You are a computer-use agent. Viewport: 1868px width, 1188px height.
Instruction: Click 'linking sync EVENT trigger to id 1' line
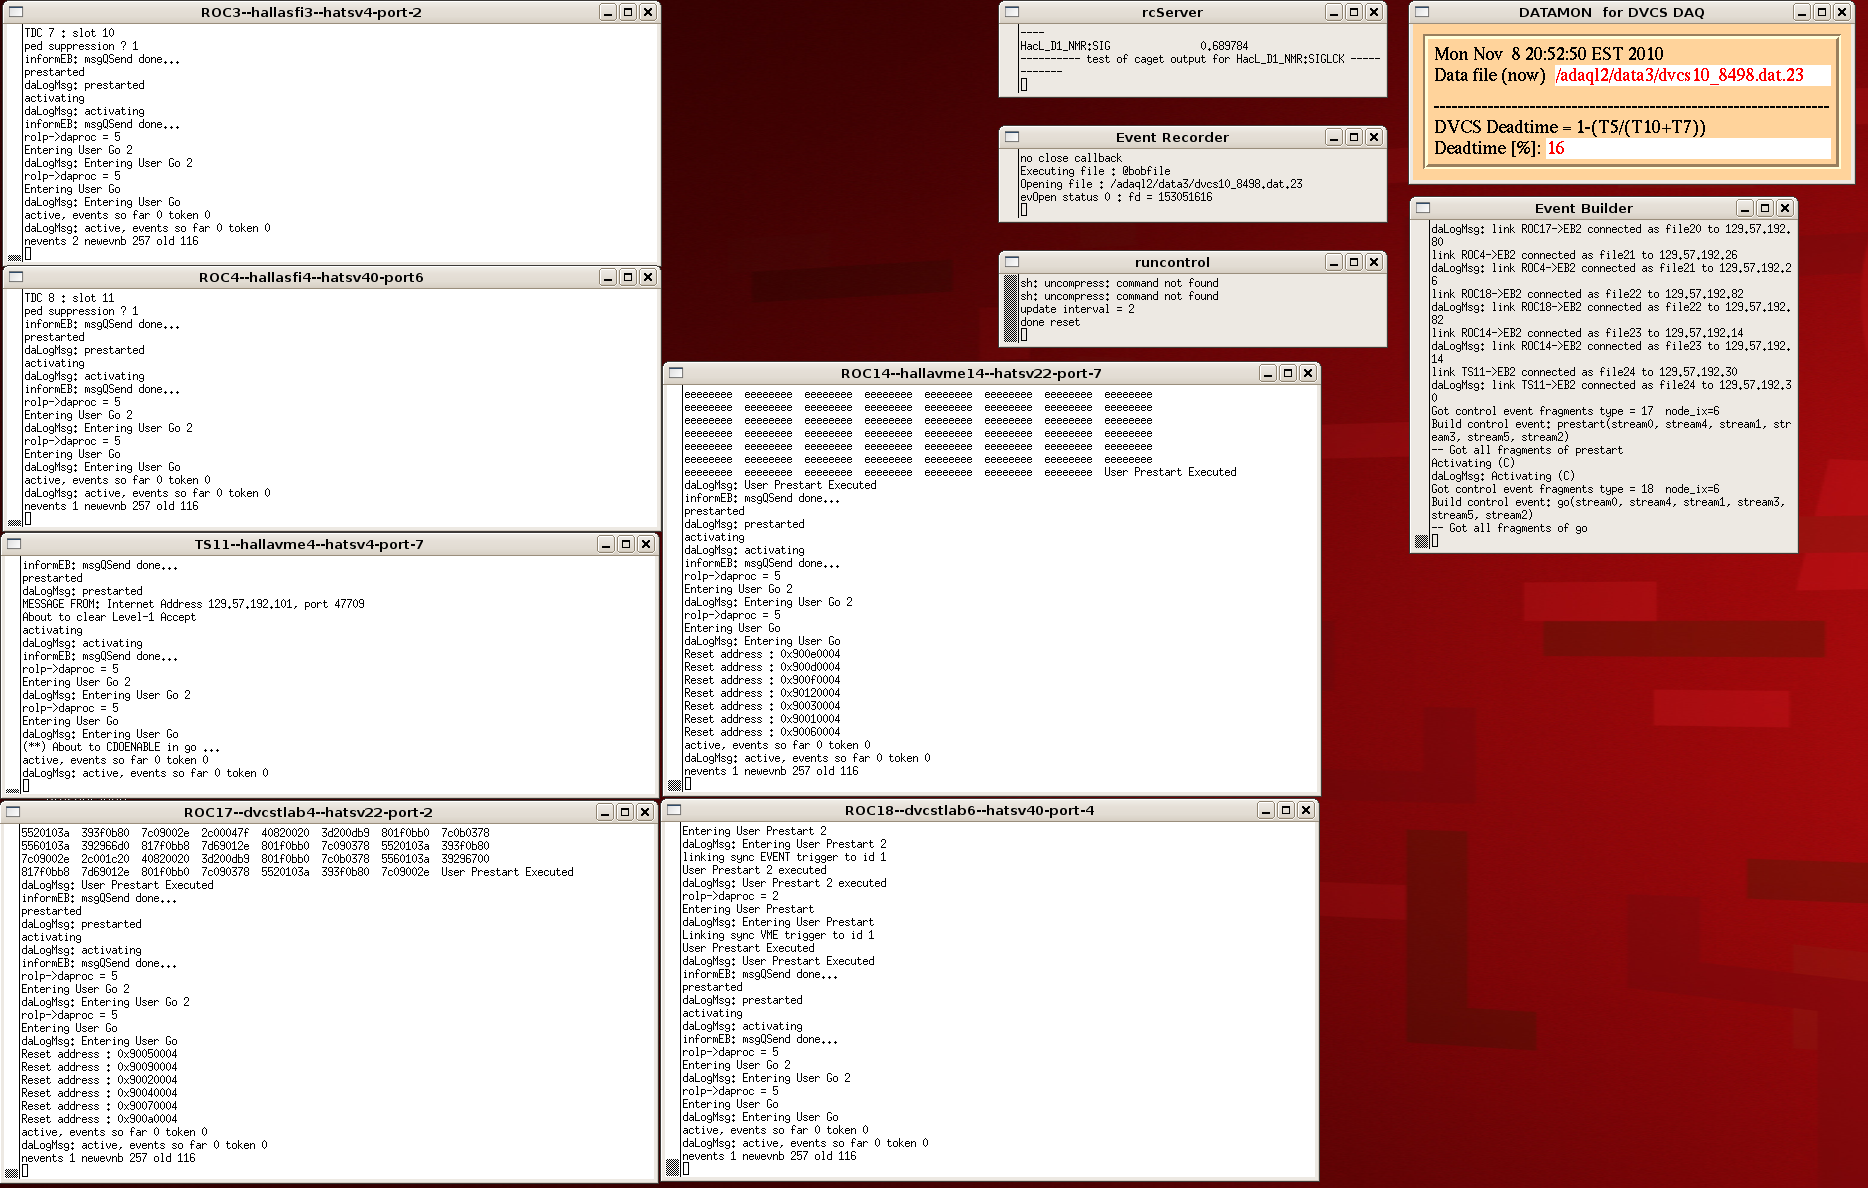[x=784, y=857]
